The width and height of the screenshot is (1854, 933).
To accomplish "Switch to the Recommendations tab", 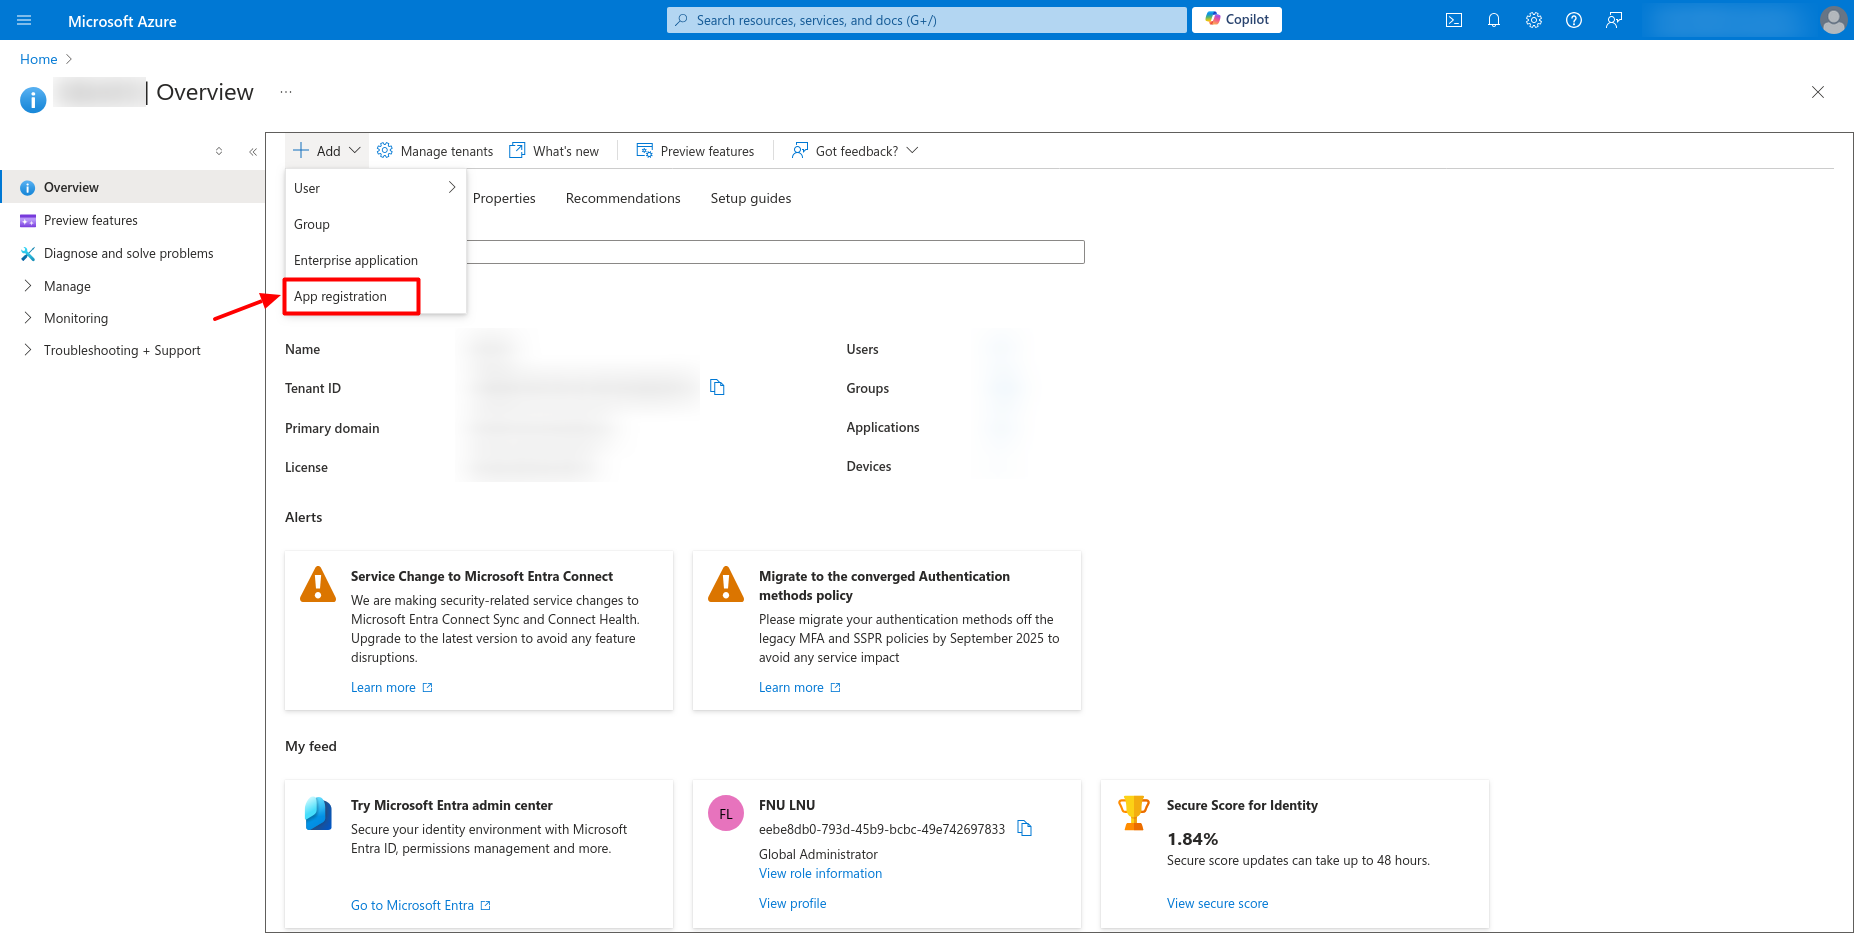I will coord(622,198).
